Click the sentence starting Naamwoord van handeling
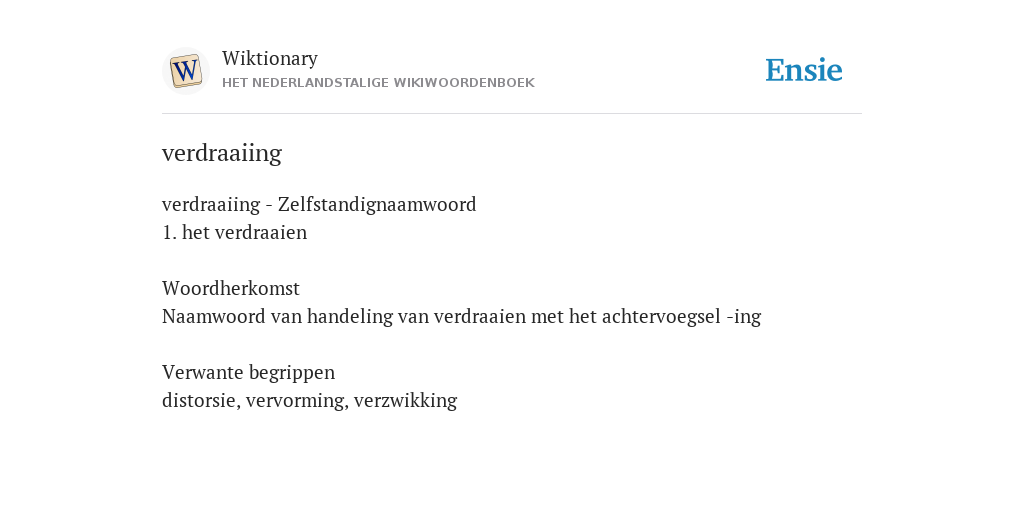The image size is (1024, 512). pos(462,317)
